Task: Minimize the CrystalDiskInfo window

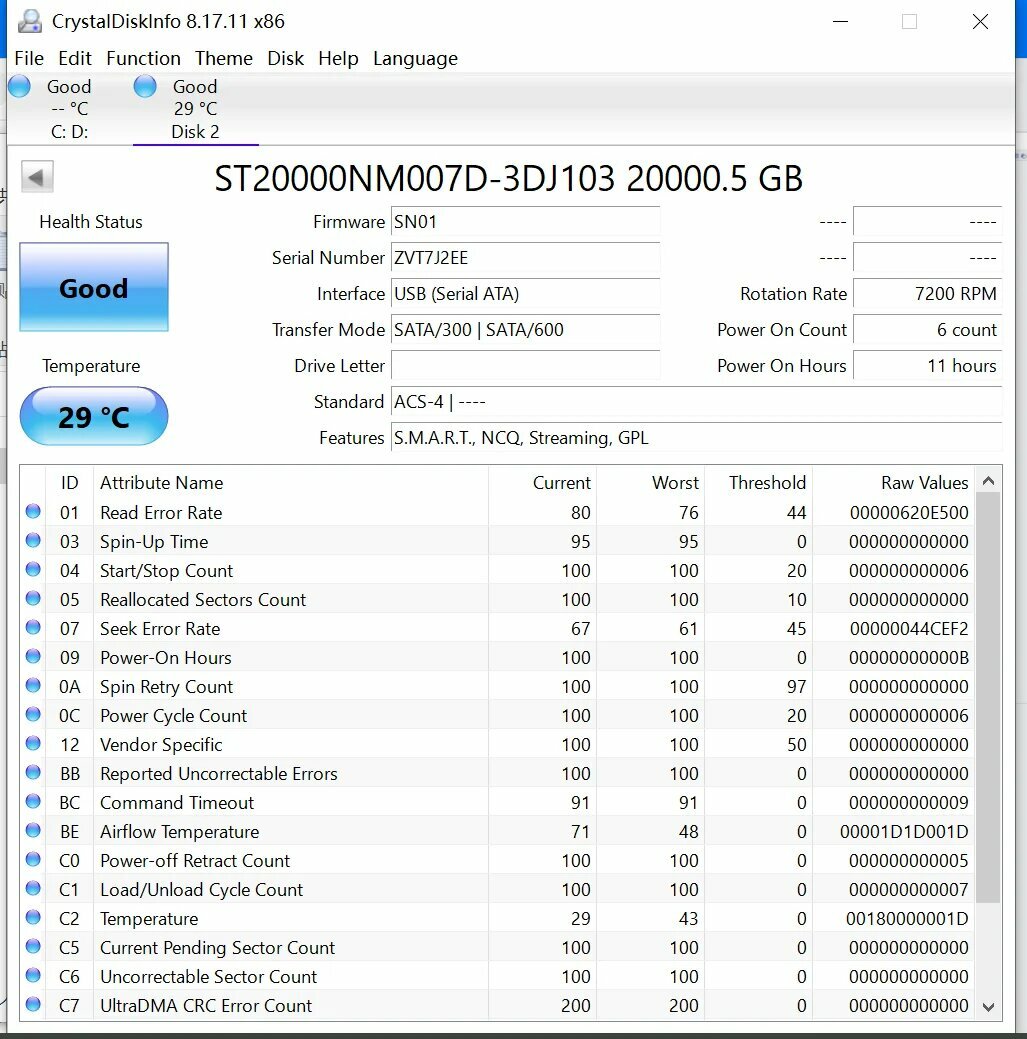Action: pos(840,21)
